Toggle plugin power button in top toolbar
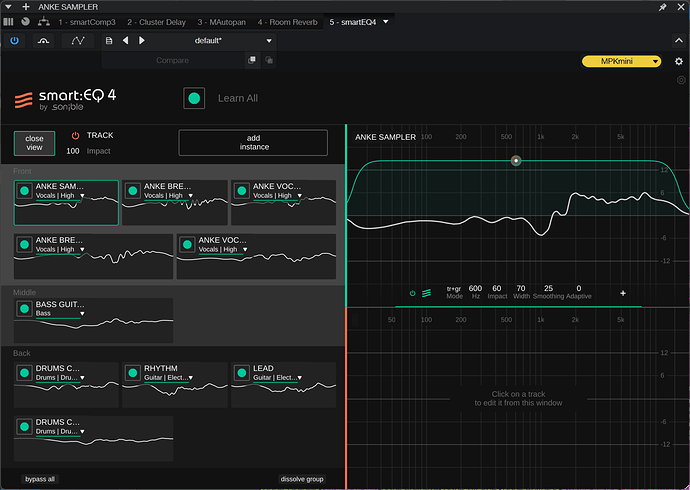 [15, 40]
